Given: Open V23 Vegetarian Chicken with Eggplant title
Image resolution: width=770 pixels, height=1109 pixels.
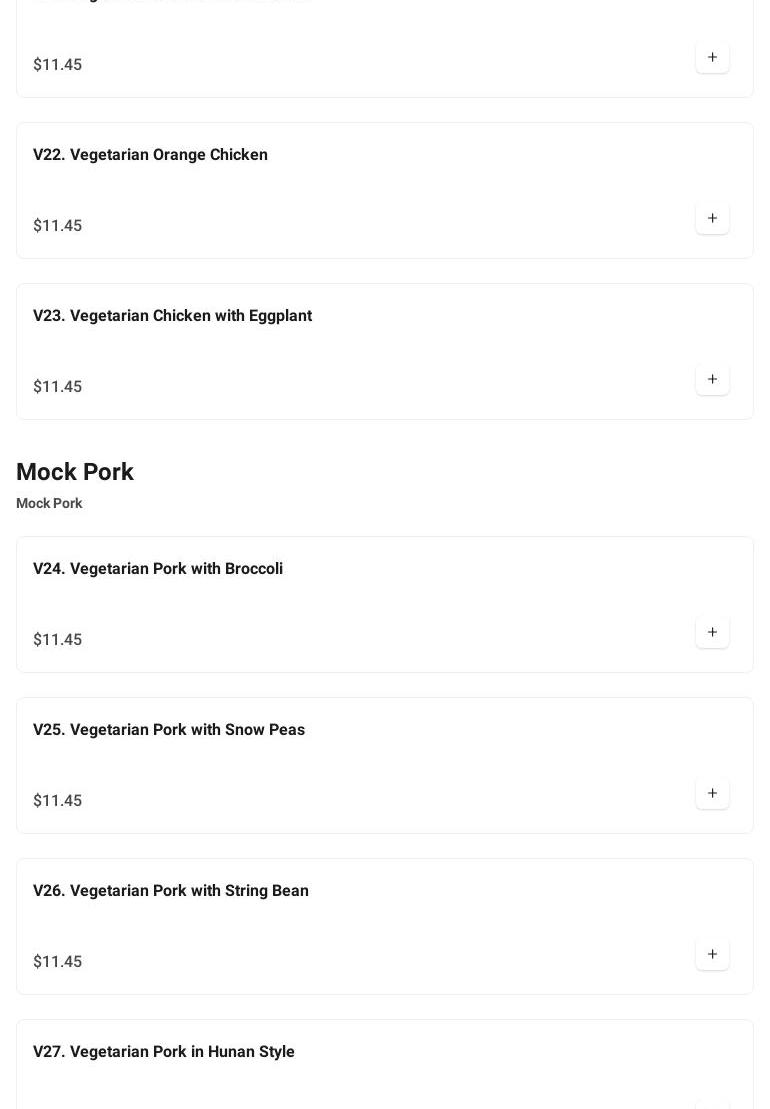Looking at the screenshot, I should tap(172, 316).
